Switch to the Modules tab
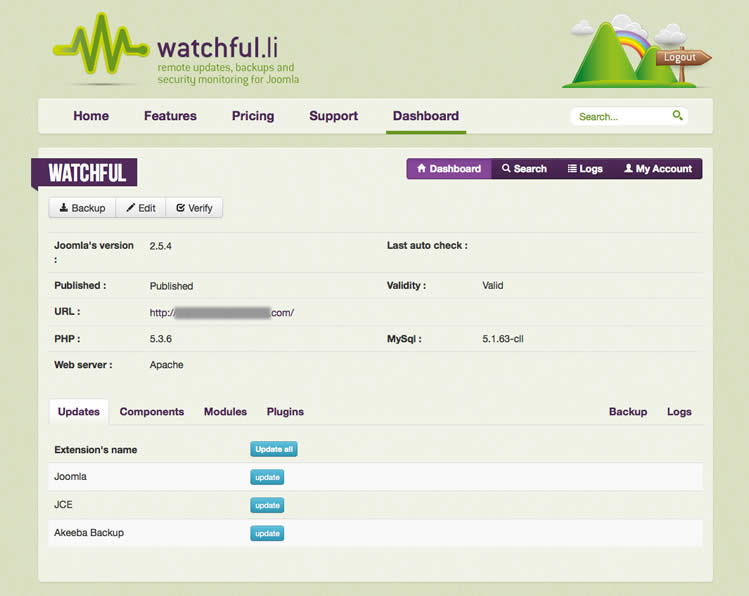 pyautogui.click(x=225, y=412)
